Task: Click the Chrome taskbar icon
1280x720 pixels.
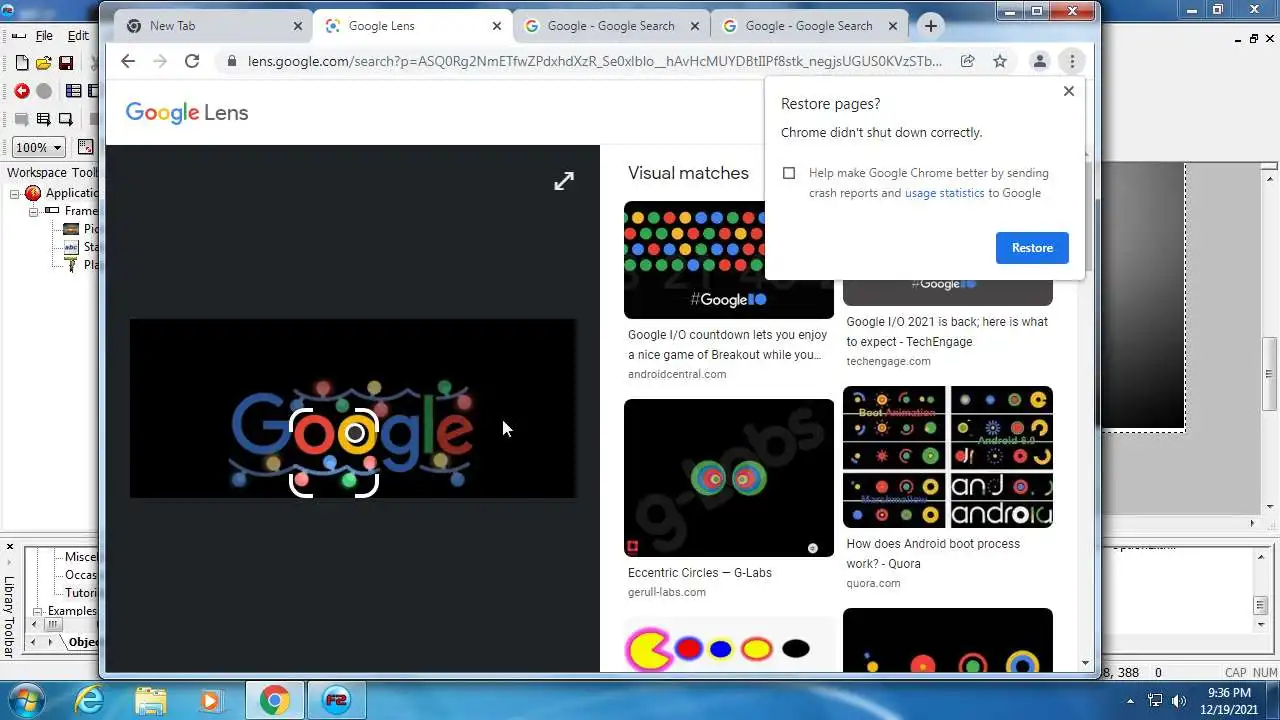Action: tap(275, 700)
